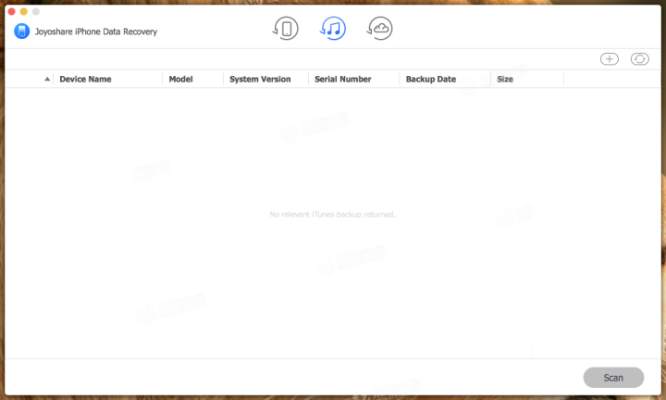Sort list by Model column
Image resolution: width=666 pixels, height=400 pixels.
point(181,79)
